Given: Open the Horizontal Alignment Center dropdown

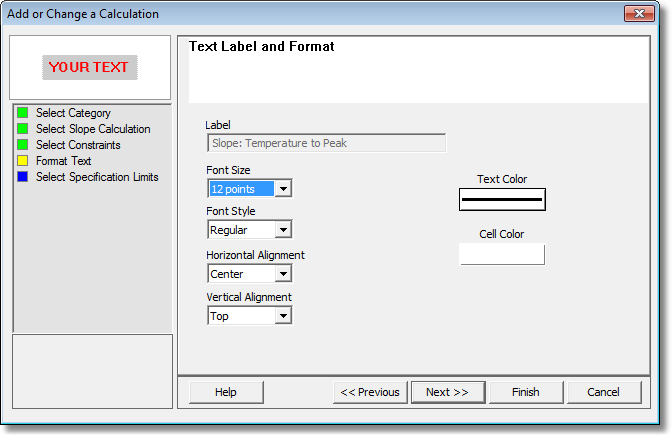Looking at the screenshot, I should (283, 273).
